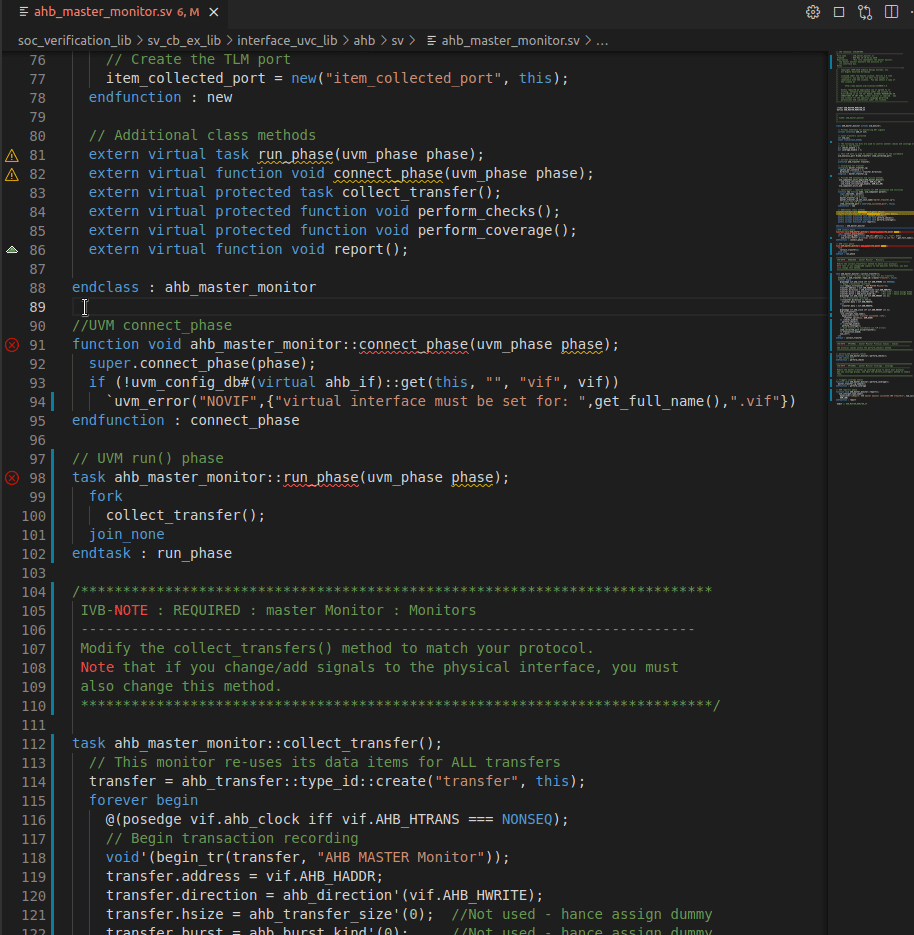Click the square layout icon beside the gear
This screenshot has width=914, height=935.
coord(839,11)
